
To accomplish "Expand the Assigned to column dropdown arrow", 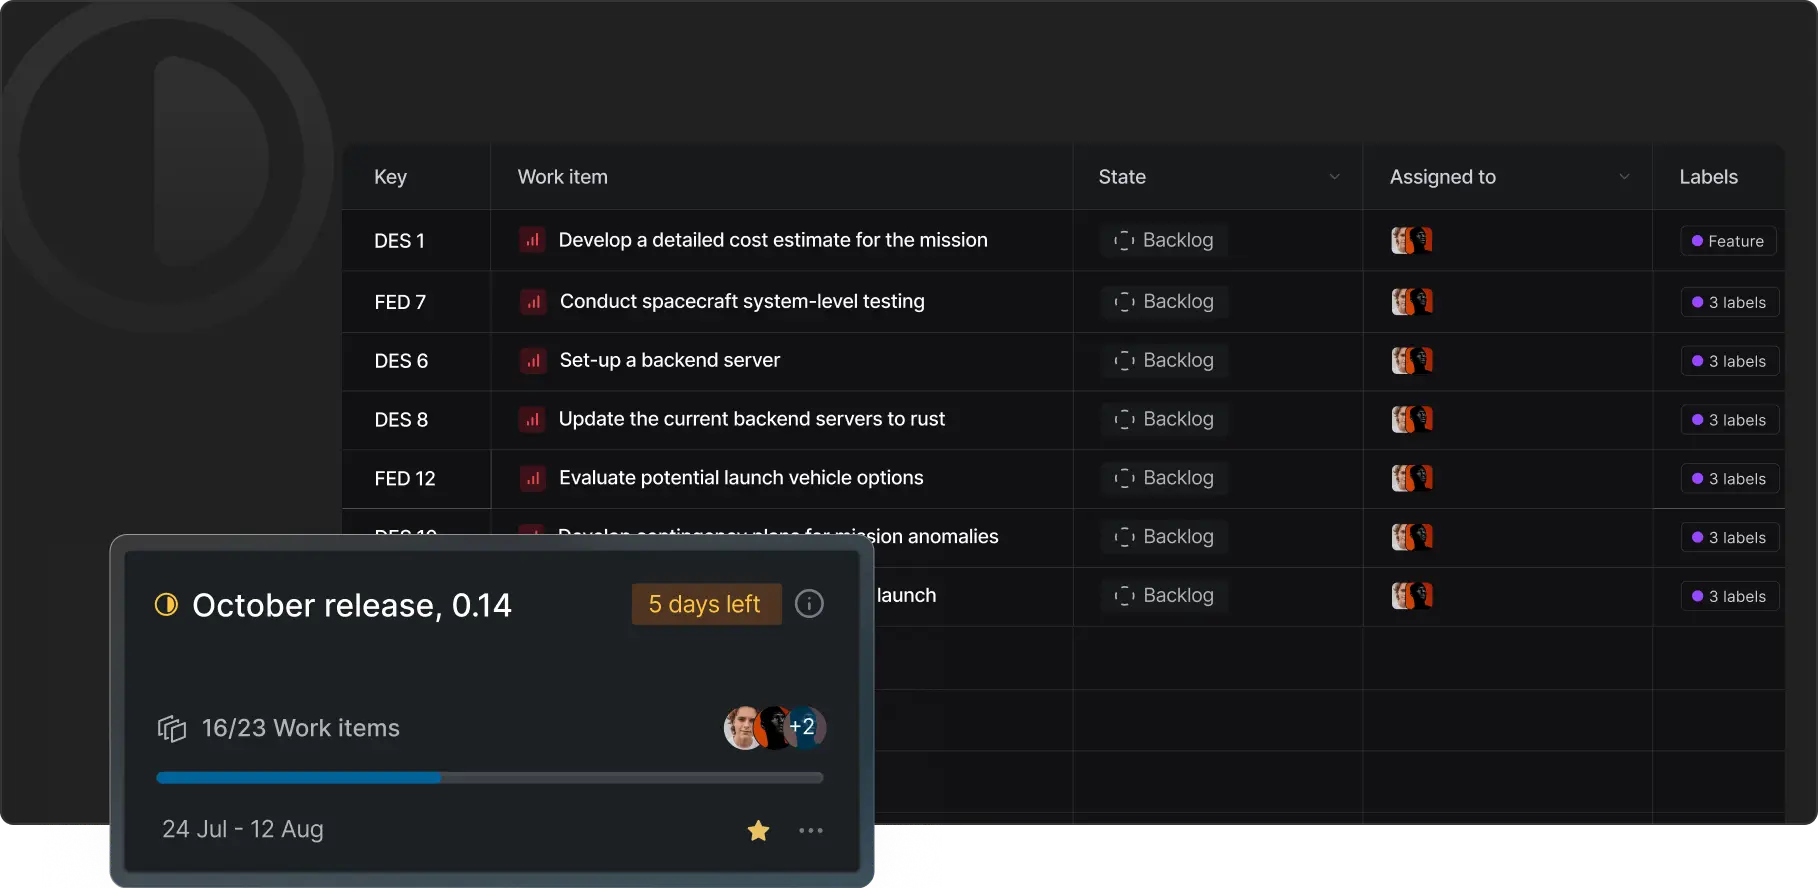I will pos(1624,177).
